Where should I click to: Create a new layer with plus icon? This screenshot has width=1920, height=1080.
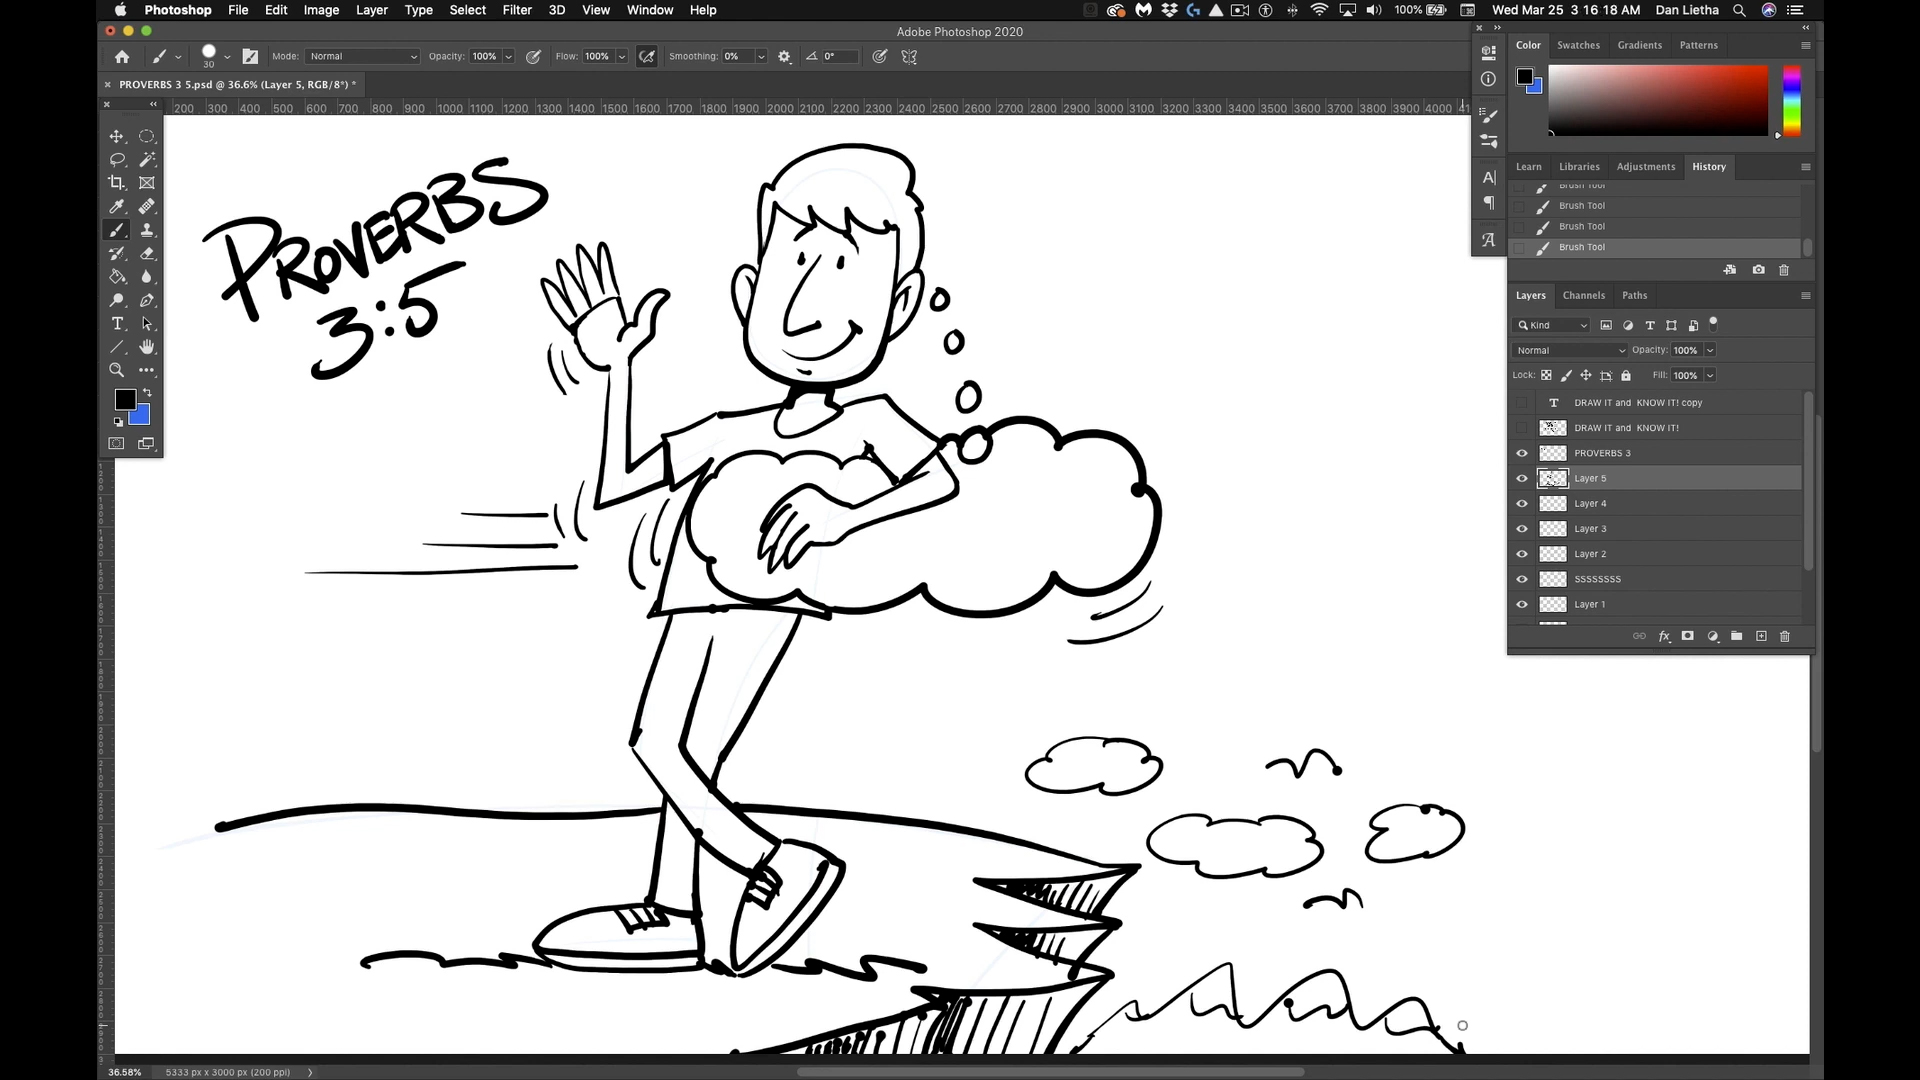1761,637
